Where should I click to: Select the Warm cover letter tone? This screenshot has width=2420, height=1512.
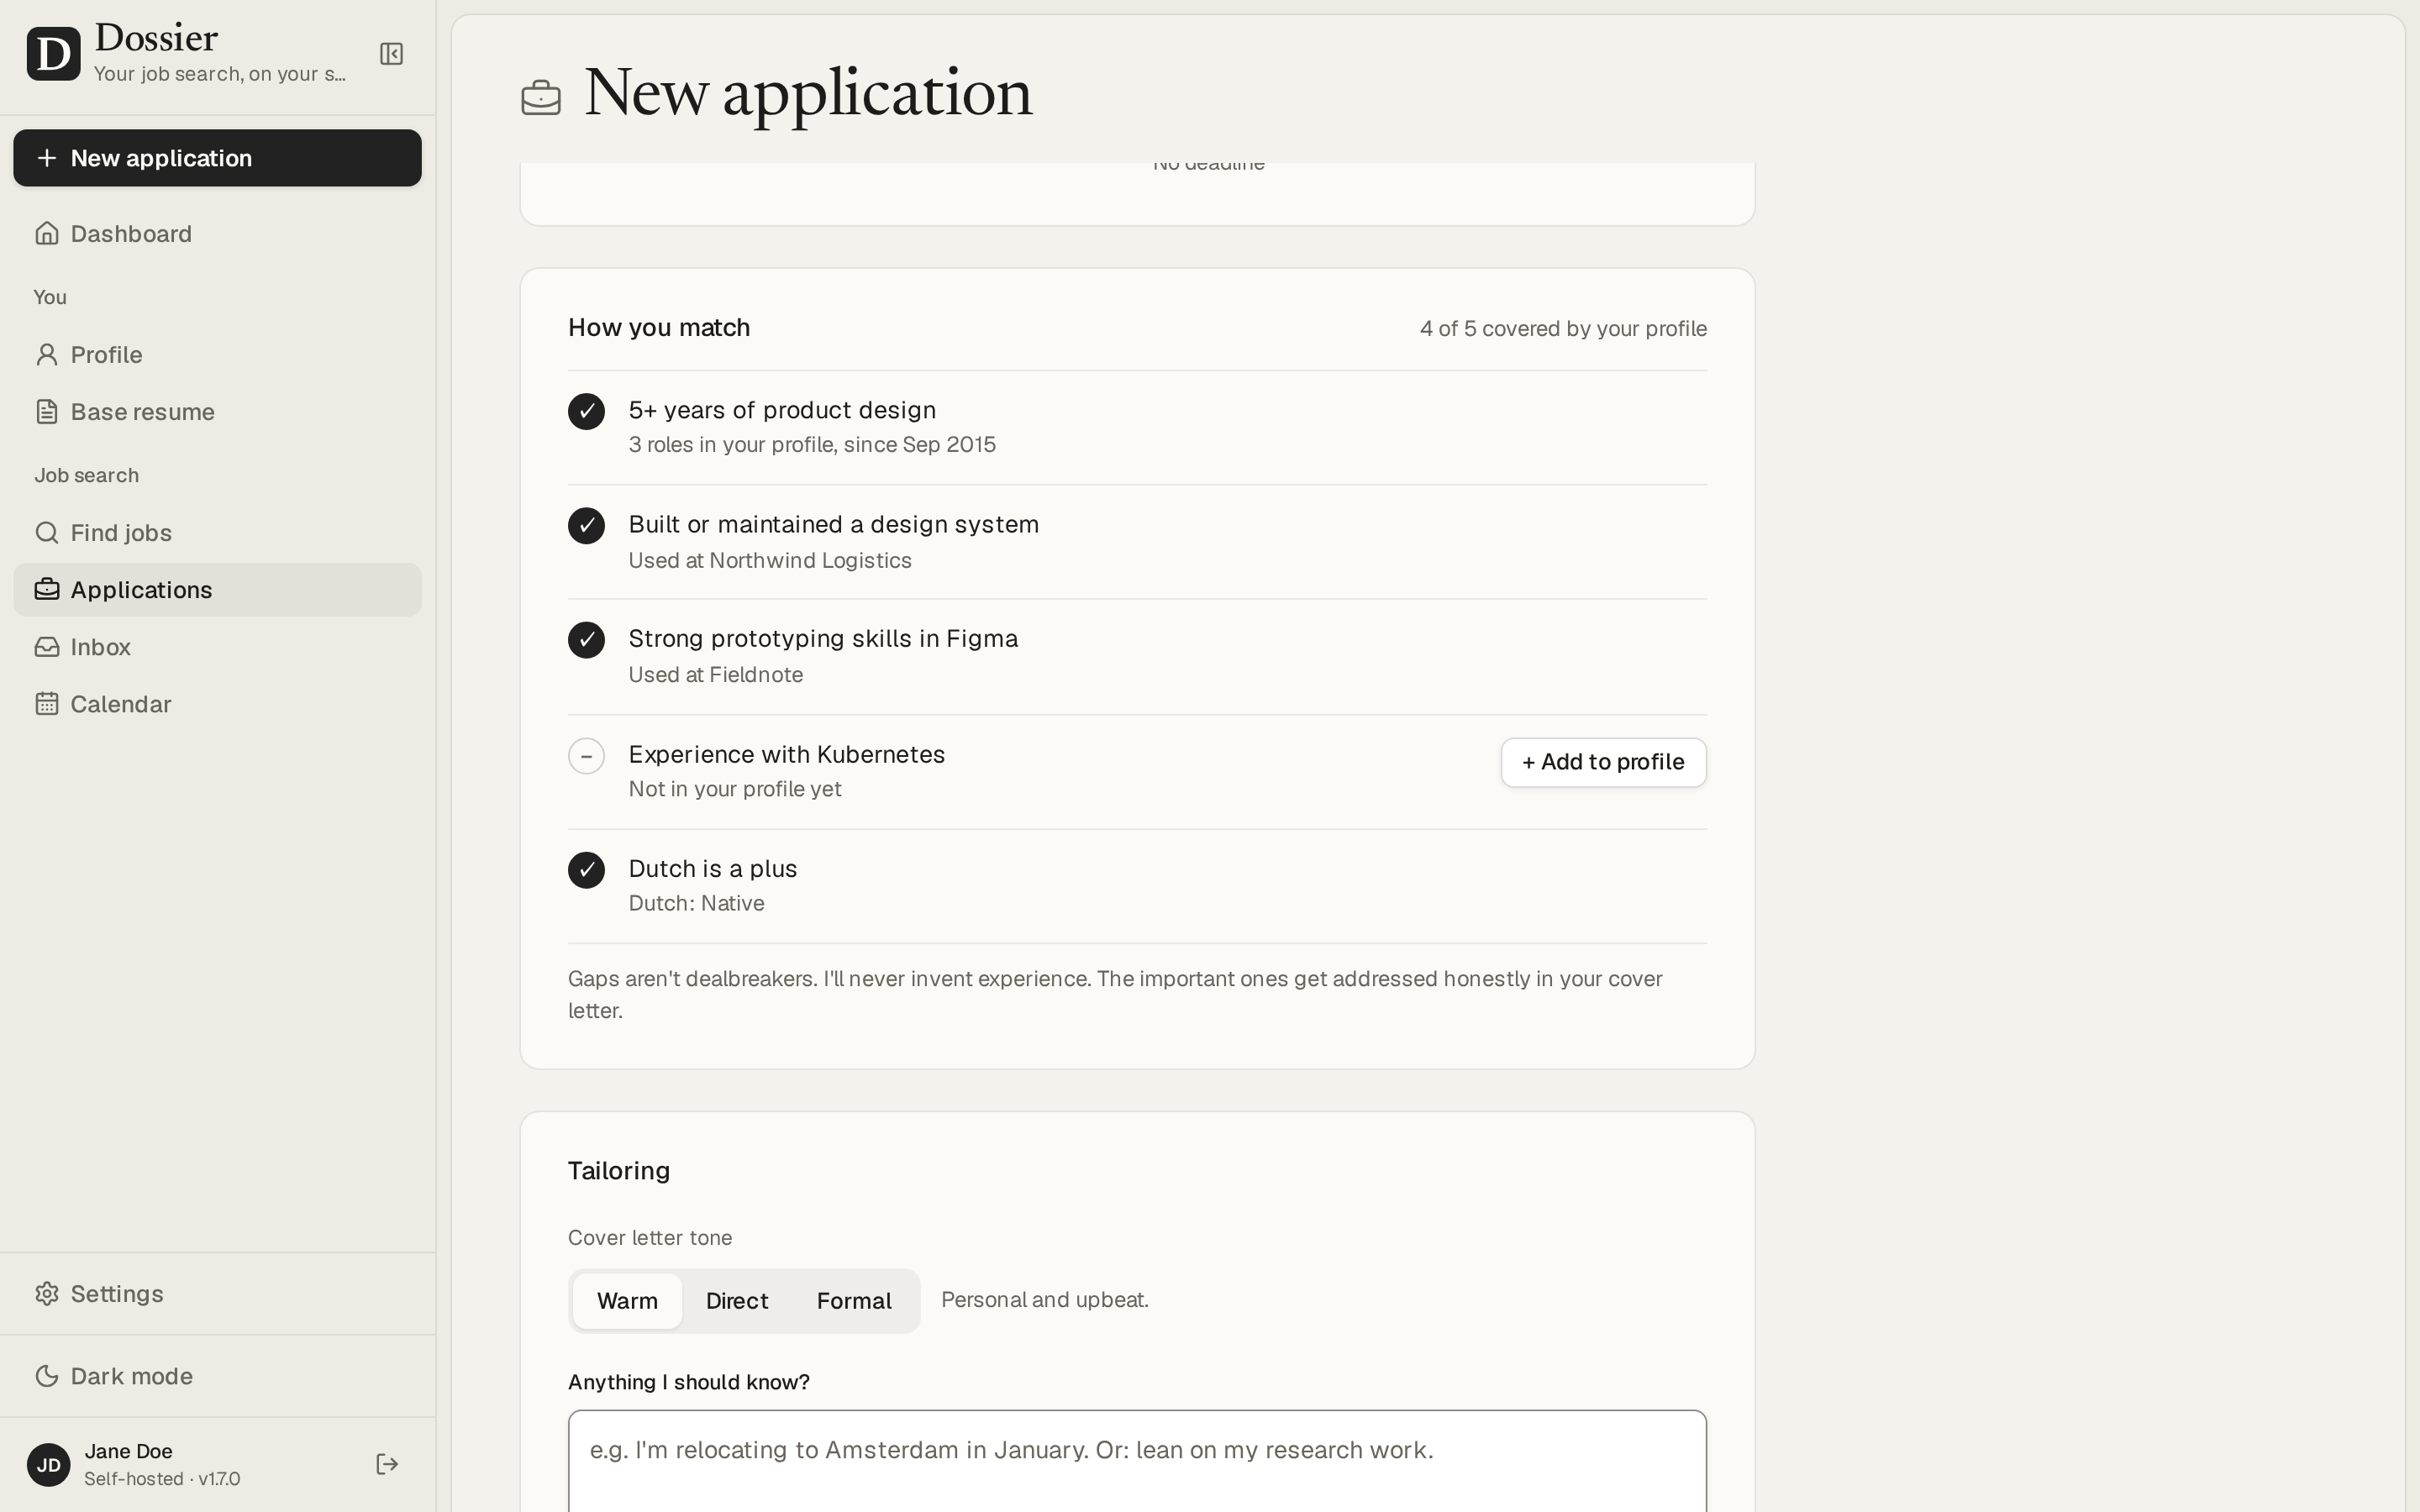click(x=627, y=1301)
